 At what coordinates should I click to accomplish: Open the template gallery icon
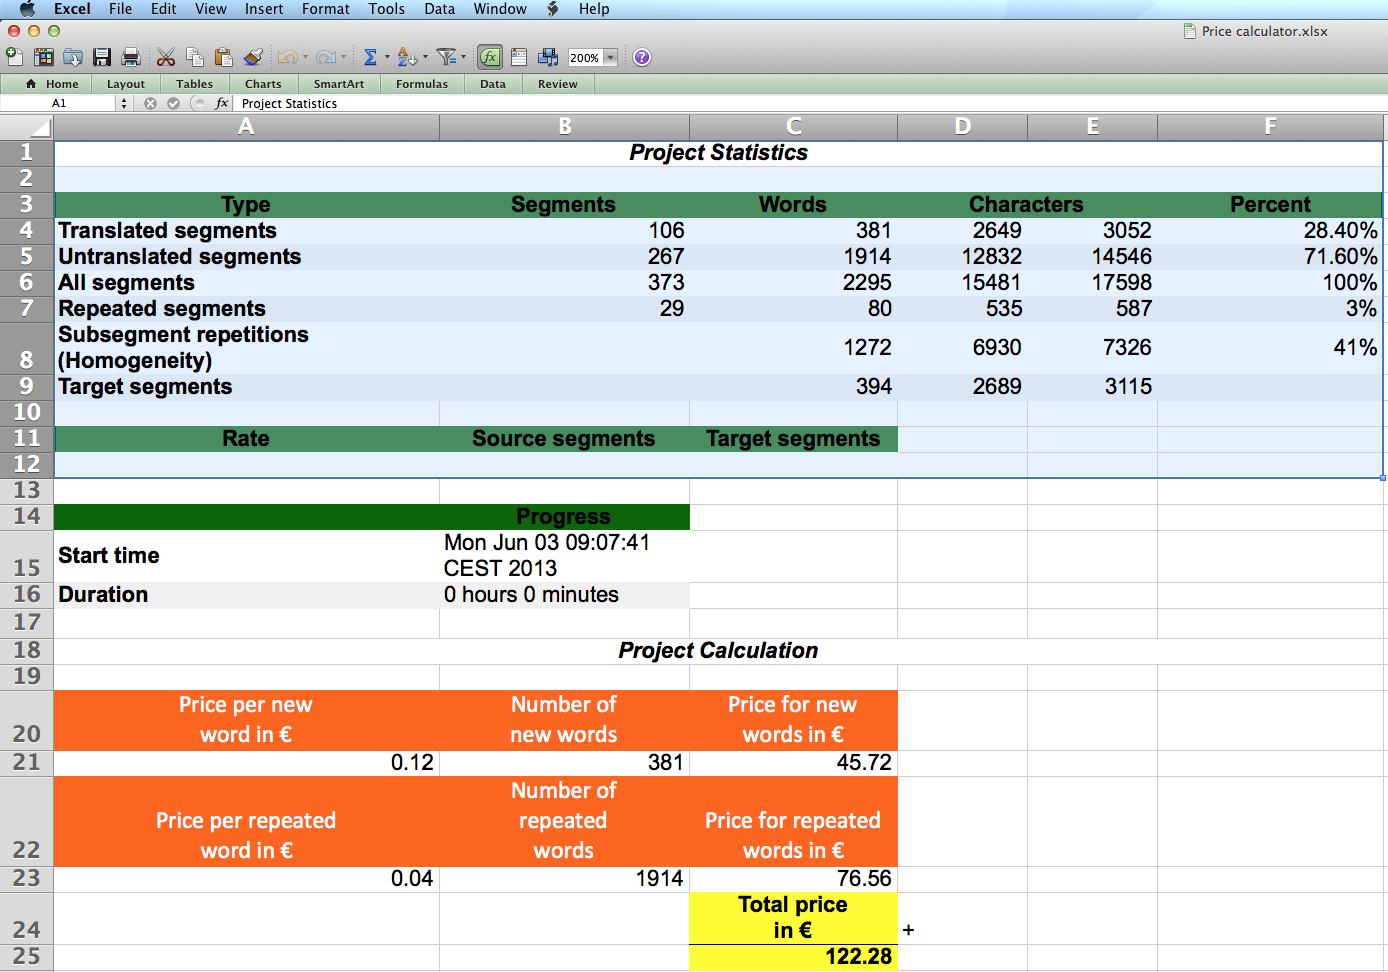pos(44,57)
